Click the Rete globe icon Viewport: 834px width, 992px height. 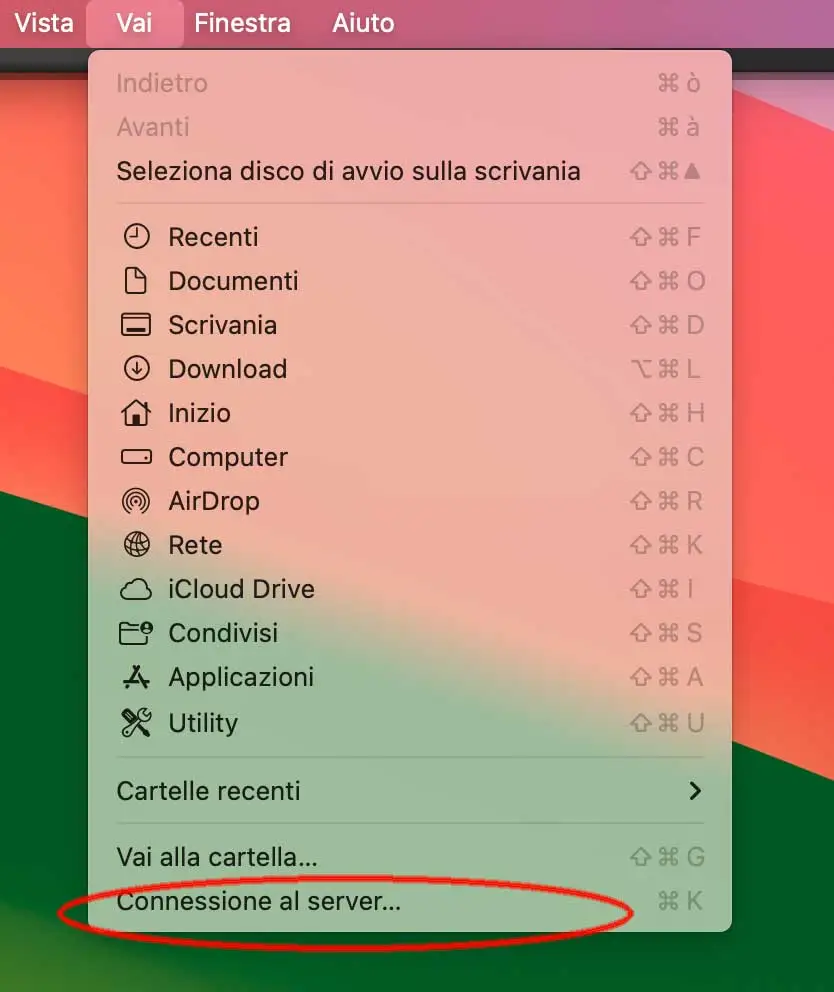(136, 545)
